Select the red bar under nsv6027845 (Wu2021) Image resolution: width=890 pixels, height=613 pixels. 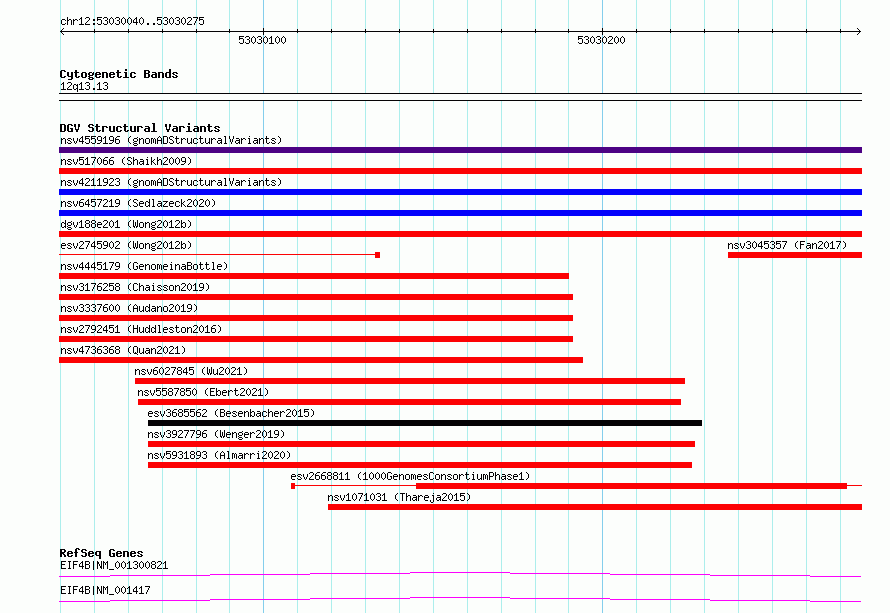(410, 381)
